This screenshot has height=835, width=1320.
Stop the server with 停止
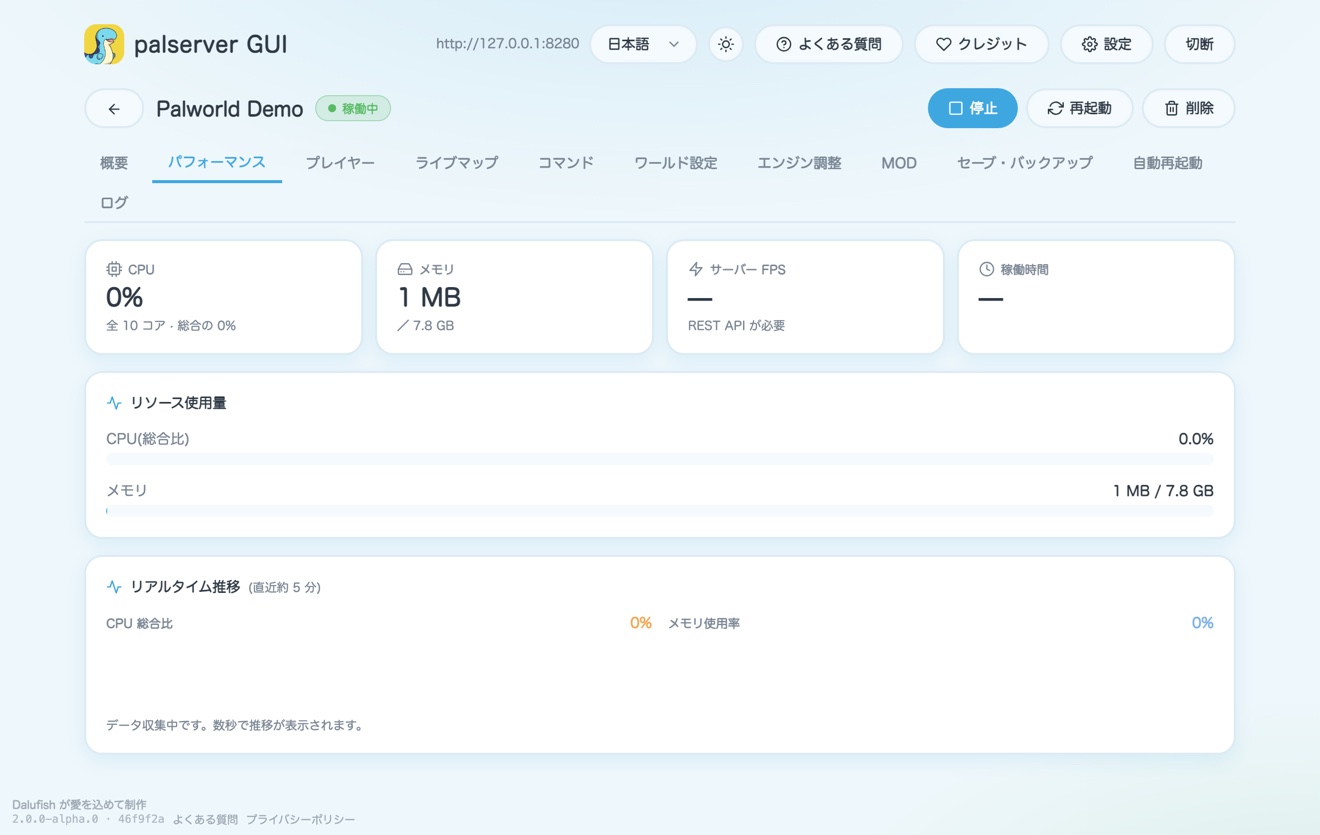click(x=972, y=108)
